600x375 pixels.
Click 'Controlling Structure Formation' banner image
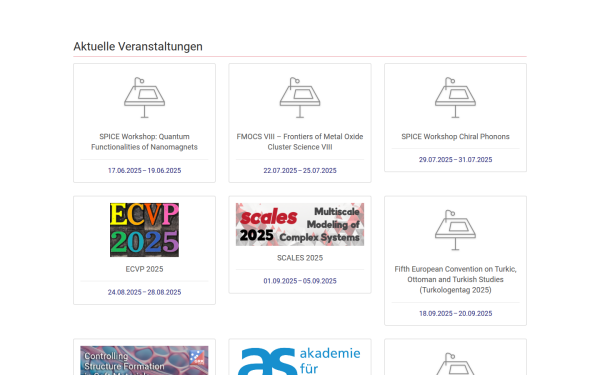point(144,360)
